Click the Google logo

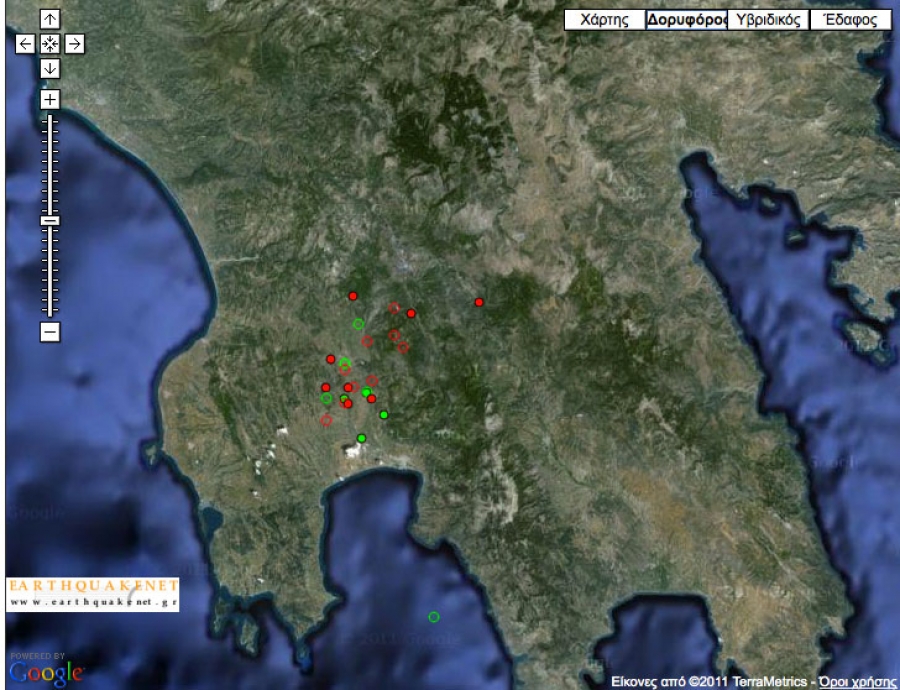pyautogui.click(x=47, y=672)
